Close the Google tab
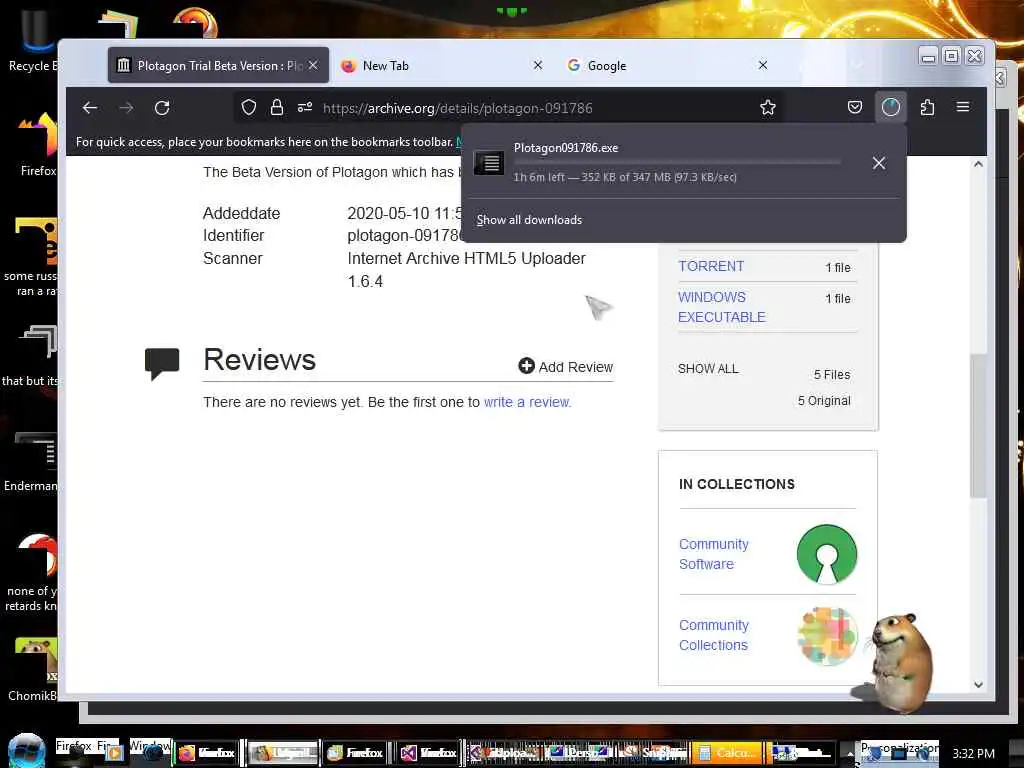 tap(763, 65)
